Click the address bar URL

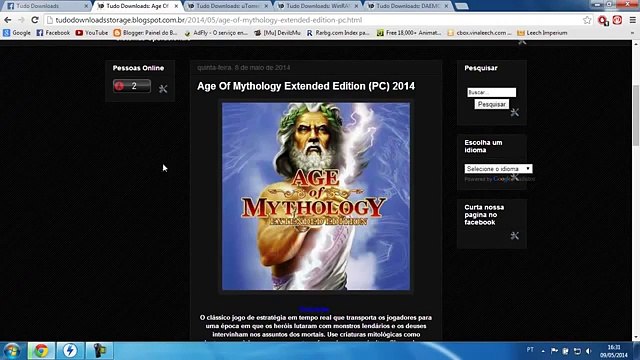click(x=209, y=20)
